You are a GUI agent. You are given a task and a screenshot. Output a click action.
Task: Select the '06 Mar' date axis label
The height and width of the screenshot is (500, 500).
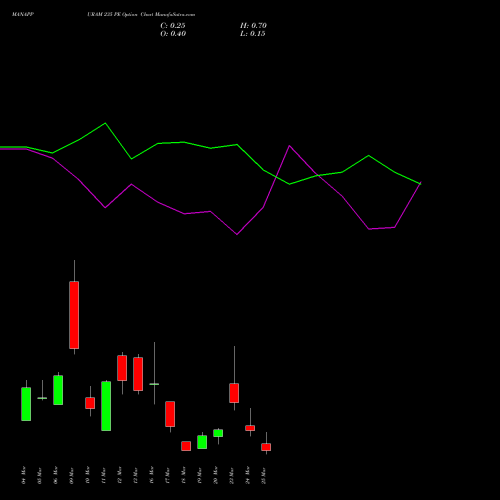coord(56,475)
